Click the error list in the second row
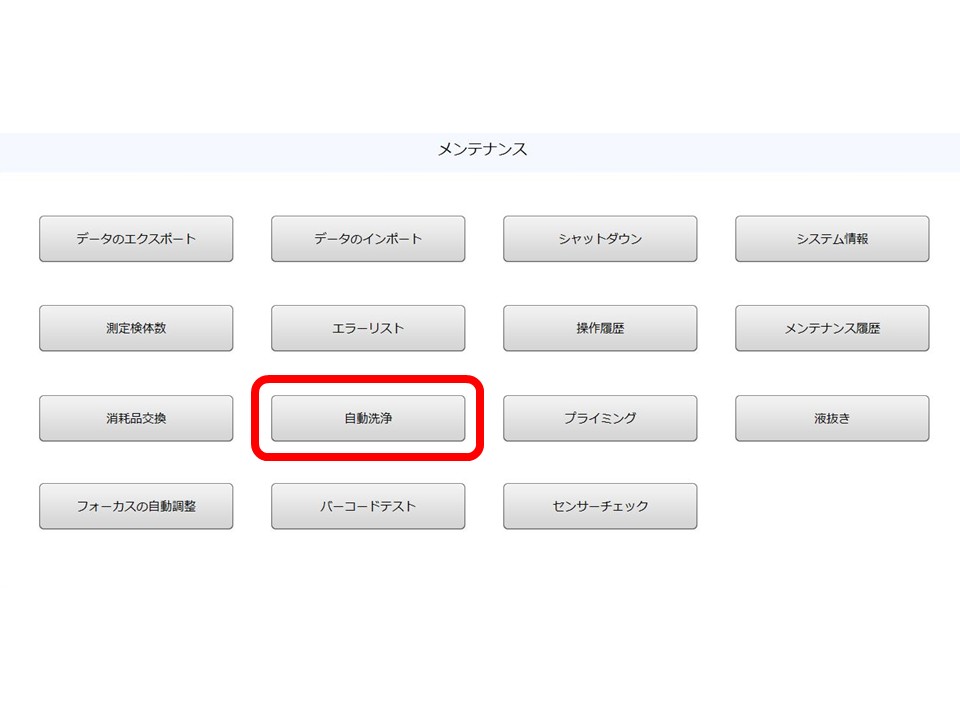Viewport: 960px width, 720px height. (367, 327)
